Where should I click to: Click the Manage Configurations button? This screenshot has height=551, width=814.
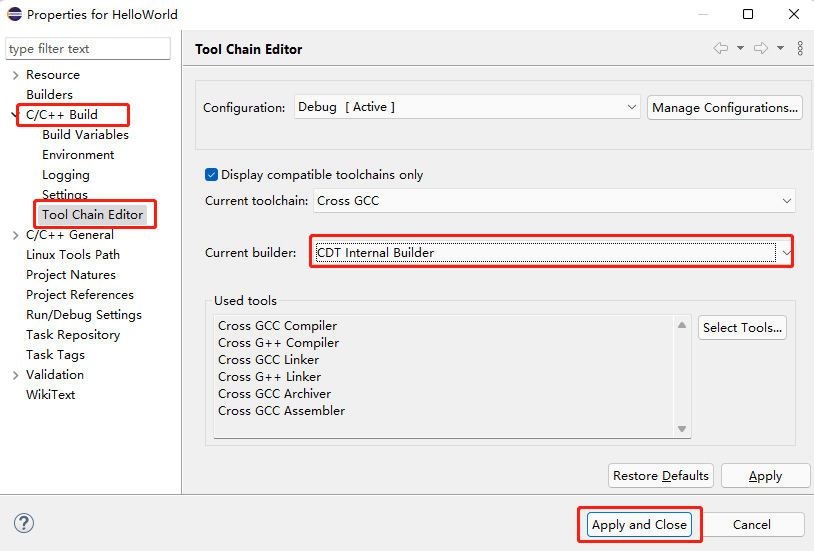tap(725, 107)
